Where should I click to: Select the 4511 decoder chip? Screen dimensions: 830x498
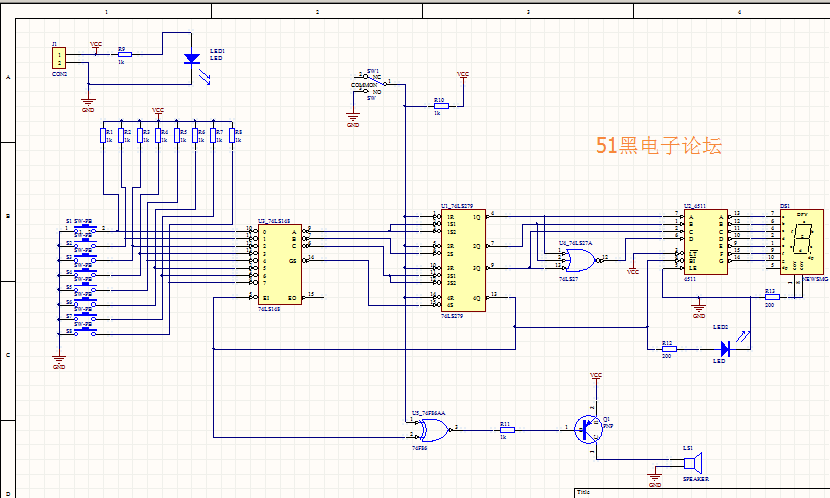tap(706, 242)
